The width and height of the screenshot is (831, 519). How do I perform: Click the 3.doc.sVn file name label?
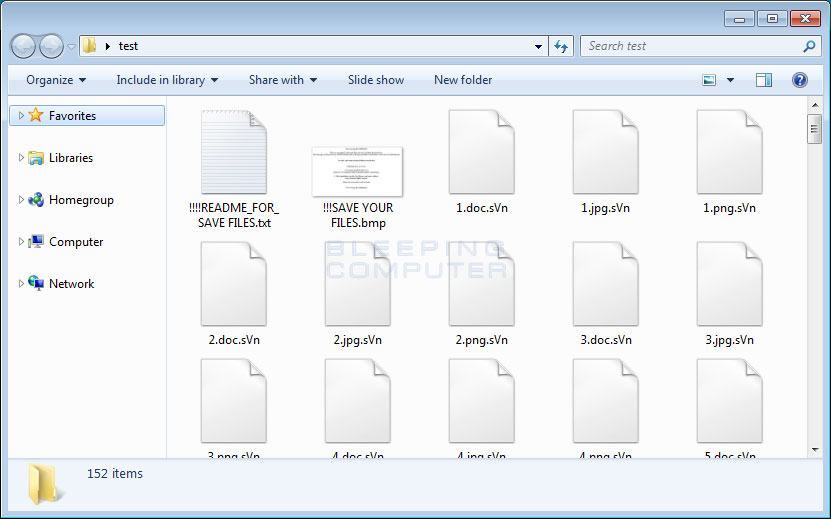pos(606,340)
